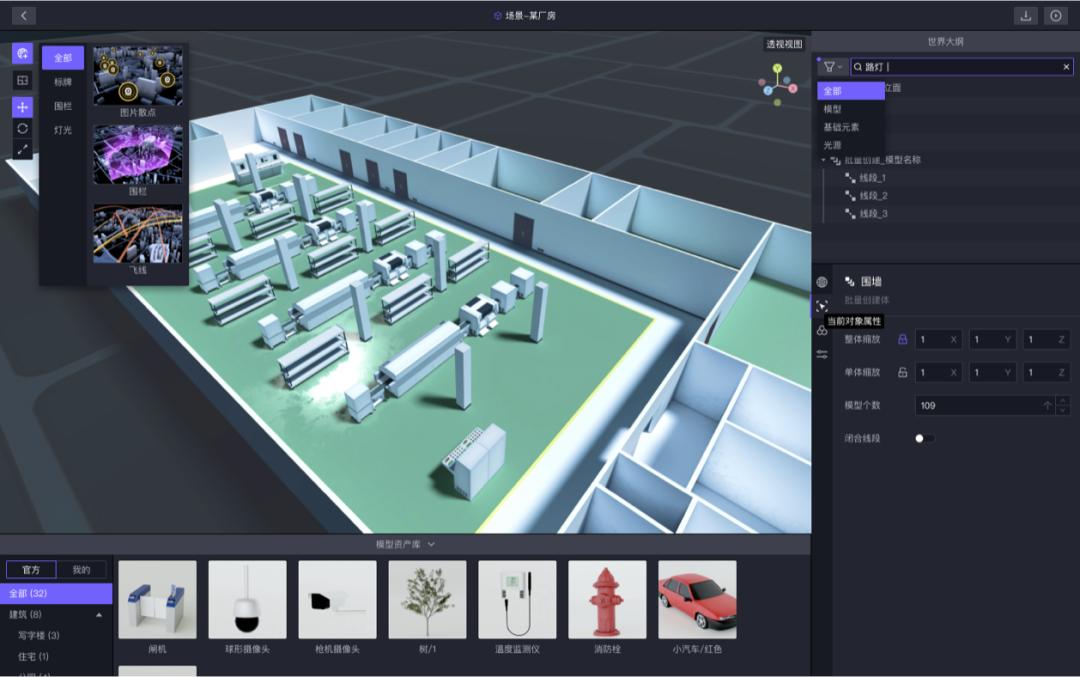This screenshot has height=677, width=1080.
Task: Open the filter funnel icon in 世界大纲 panel
Action: pos(830,66)
